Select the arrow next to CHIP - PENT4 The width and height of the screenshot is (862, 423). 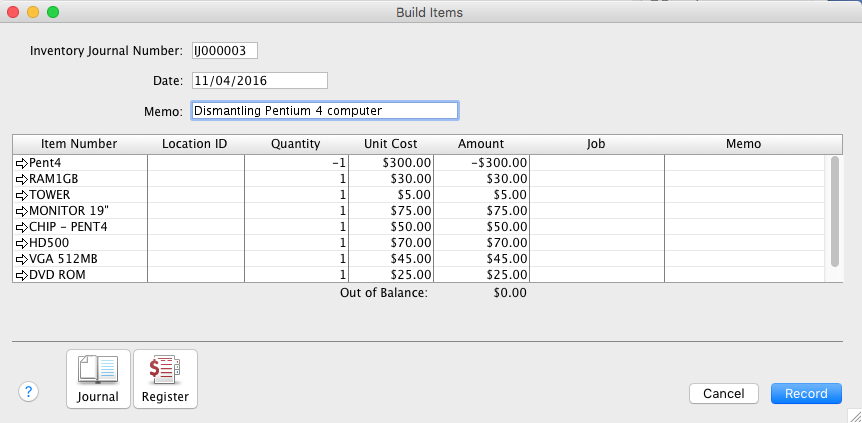21,227
